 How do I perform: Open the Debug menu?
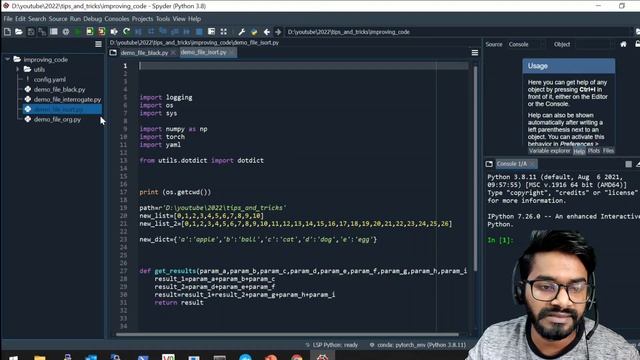[93, 19]
